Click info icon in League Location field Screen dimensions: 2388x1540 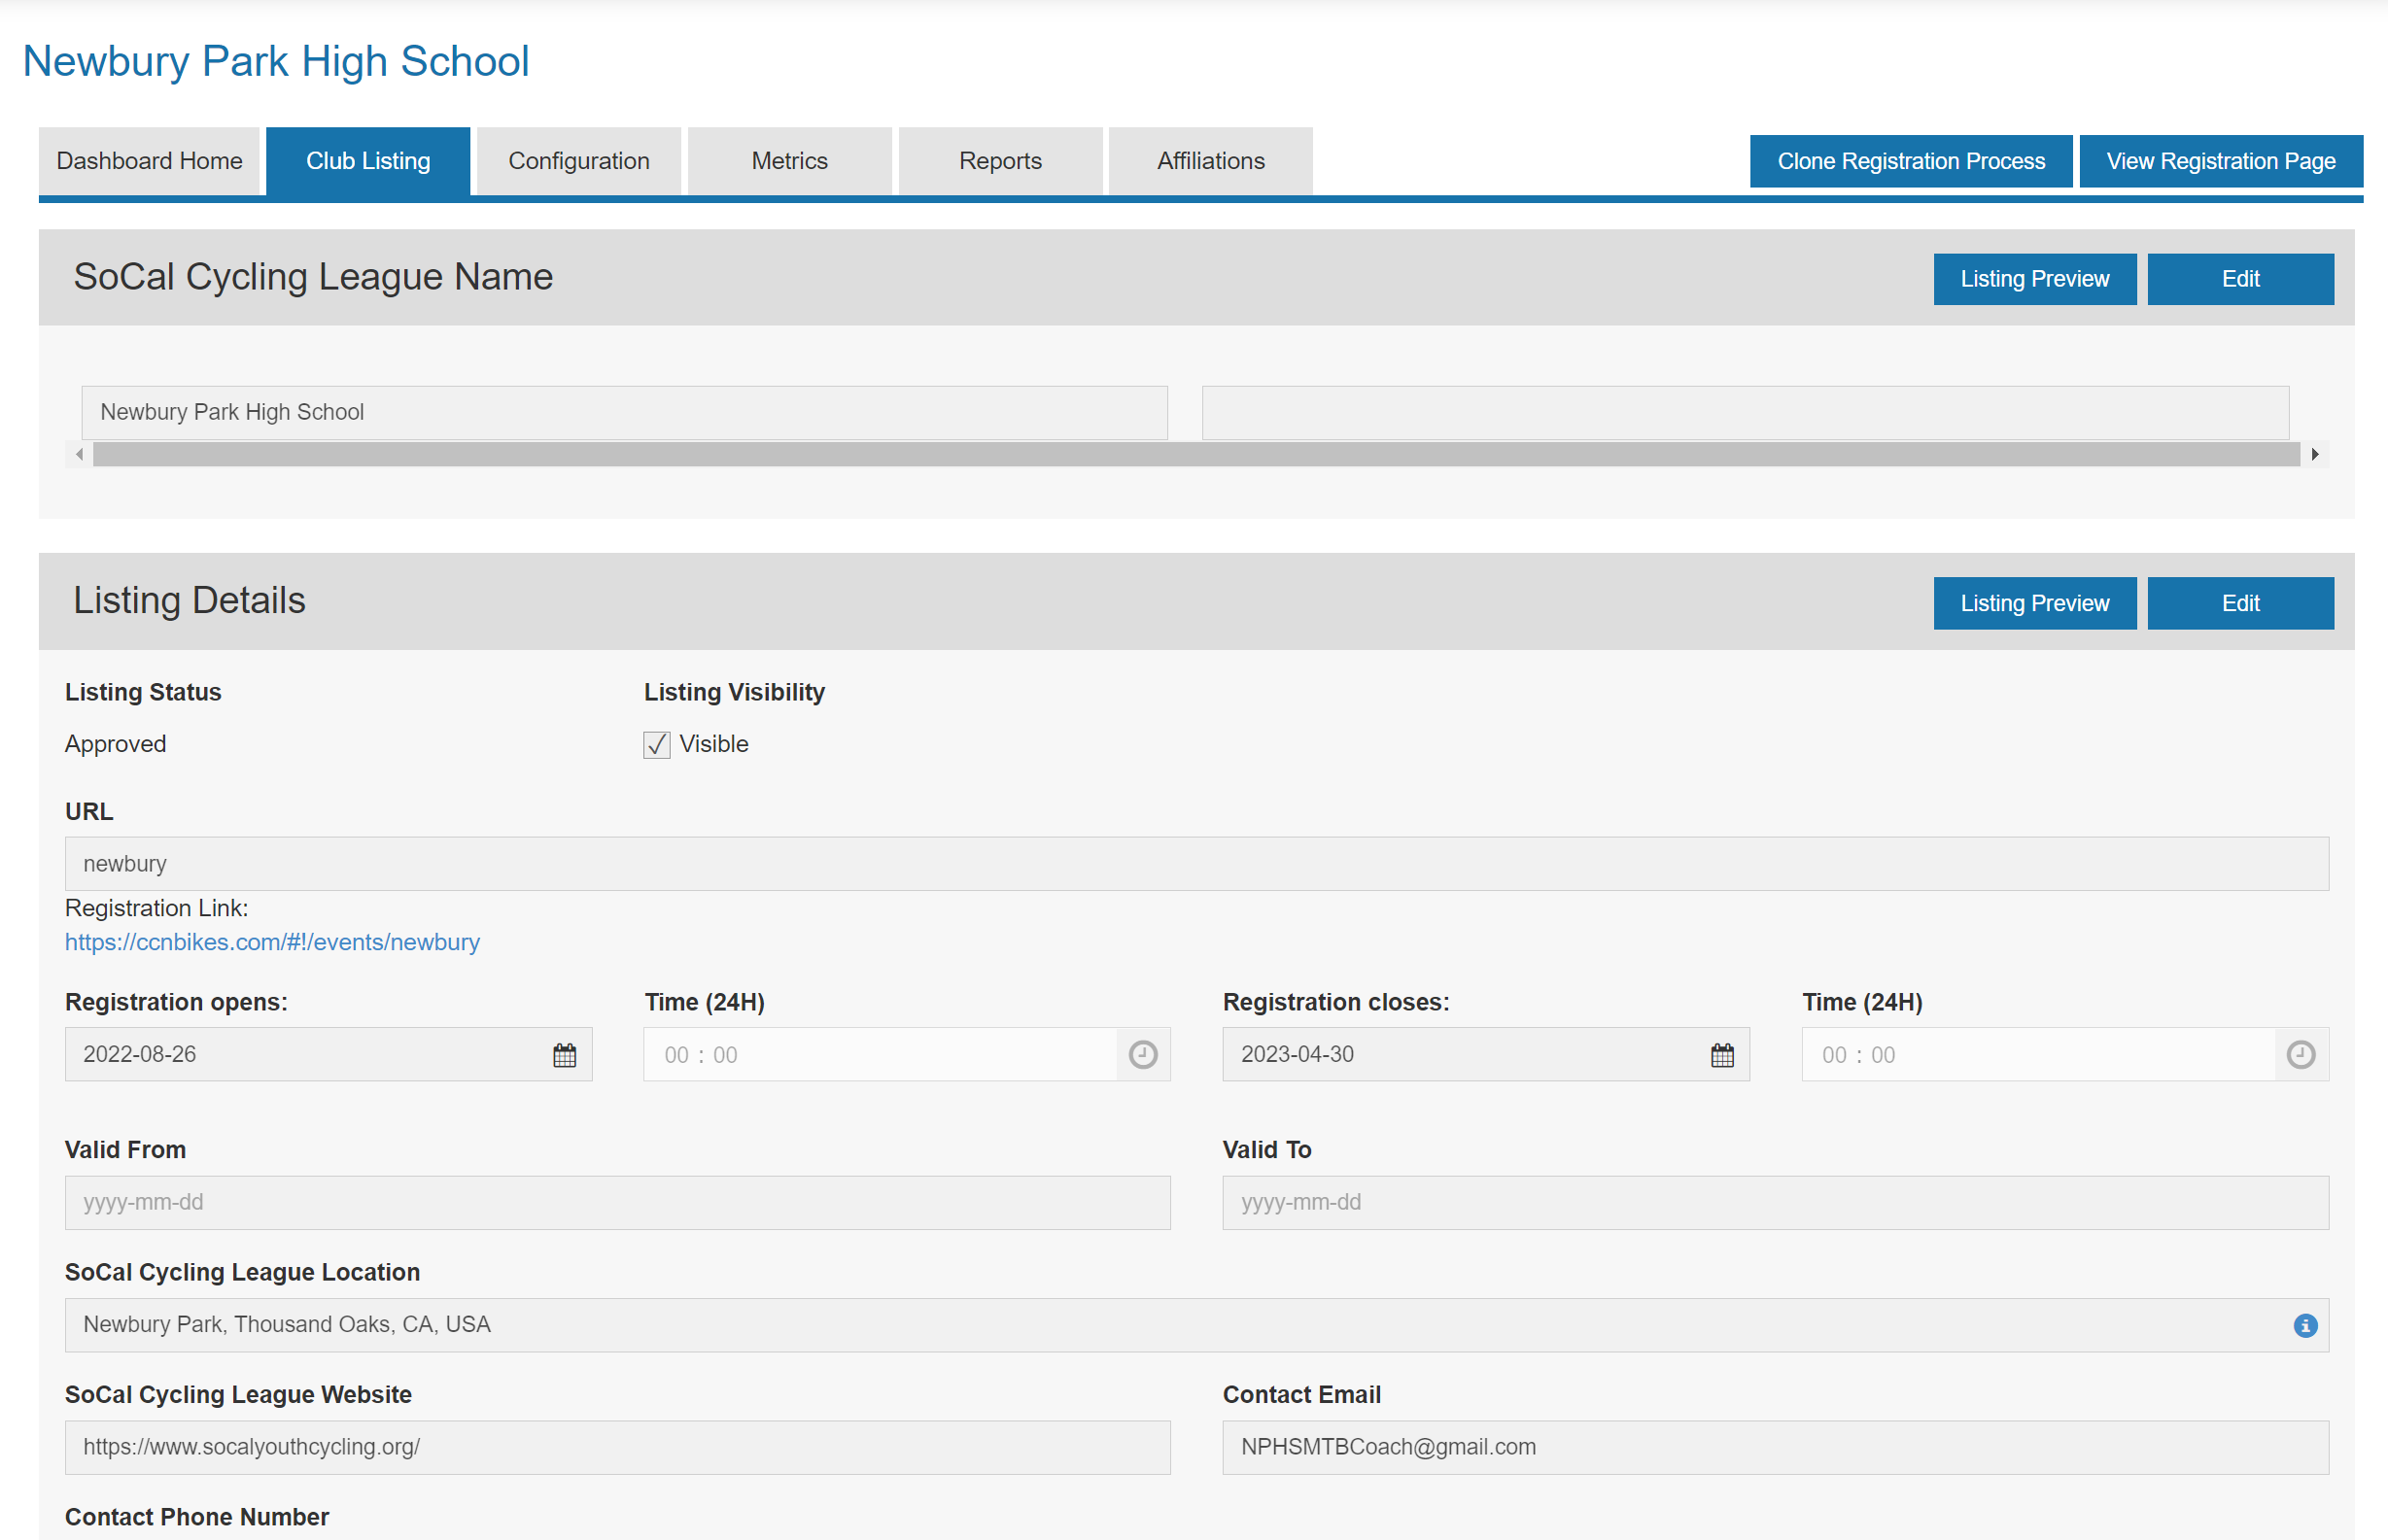(x=2305, y=1325)
